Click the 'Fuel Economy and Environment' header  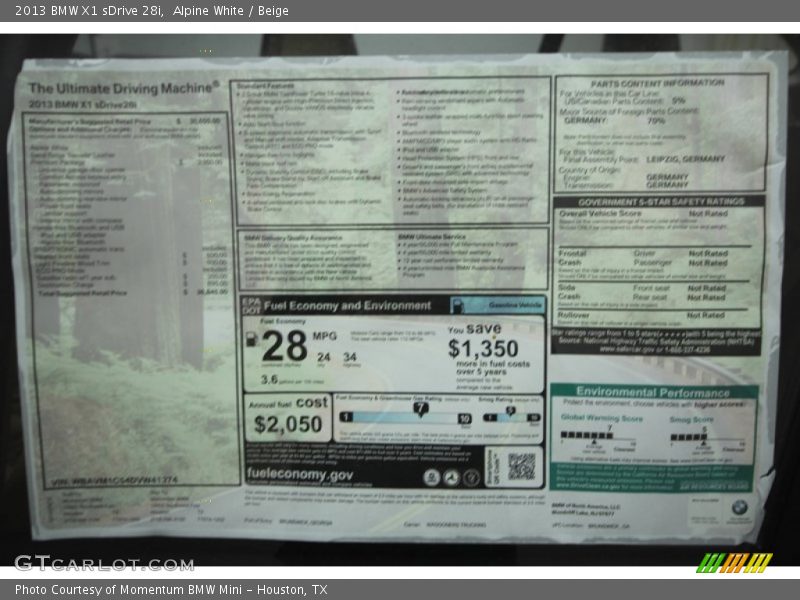pos(347,306)
